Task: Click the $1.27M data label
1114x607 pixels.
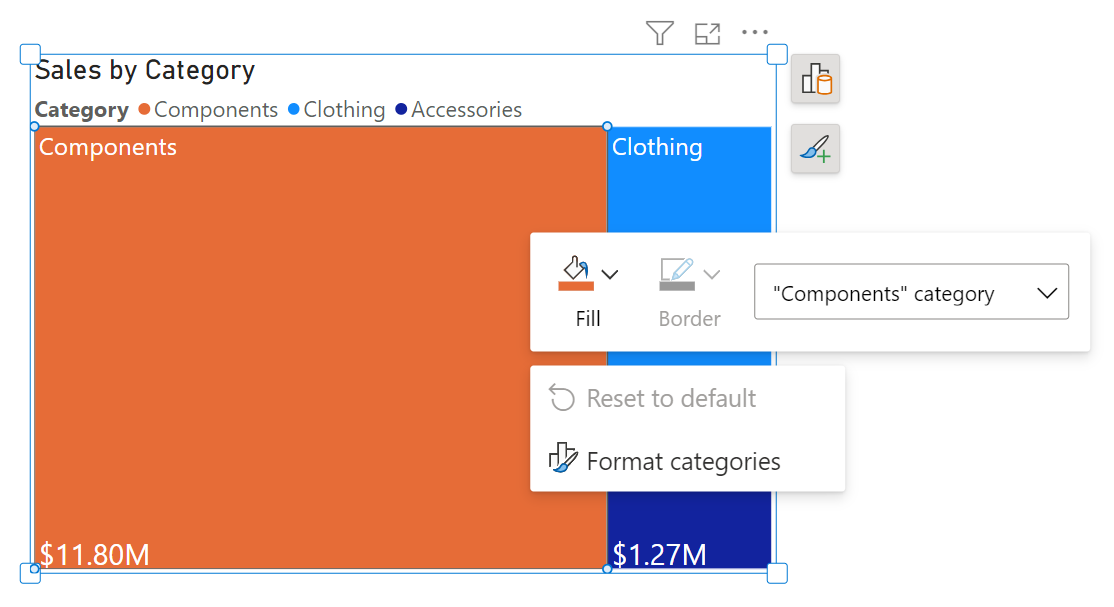Action: coord(659,554)
